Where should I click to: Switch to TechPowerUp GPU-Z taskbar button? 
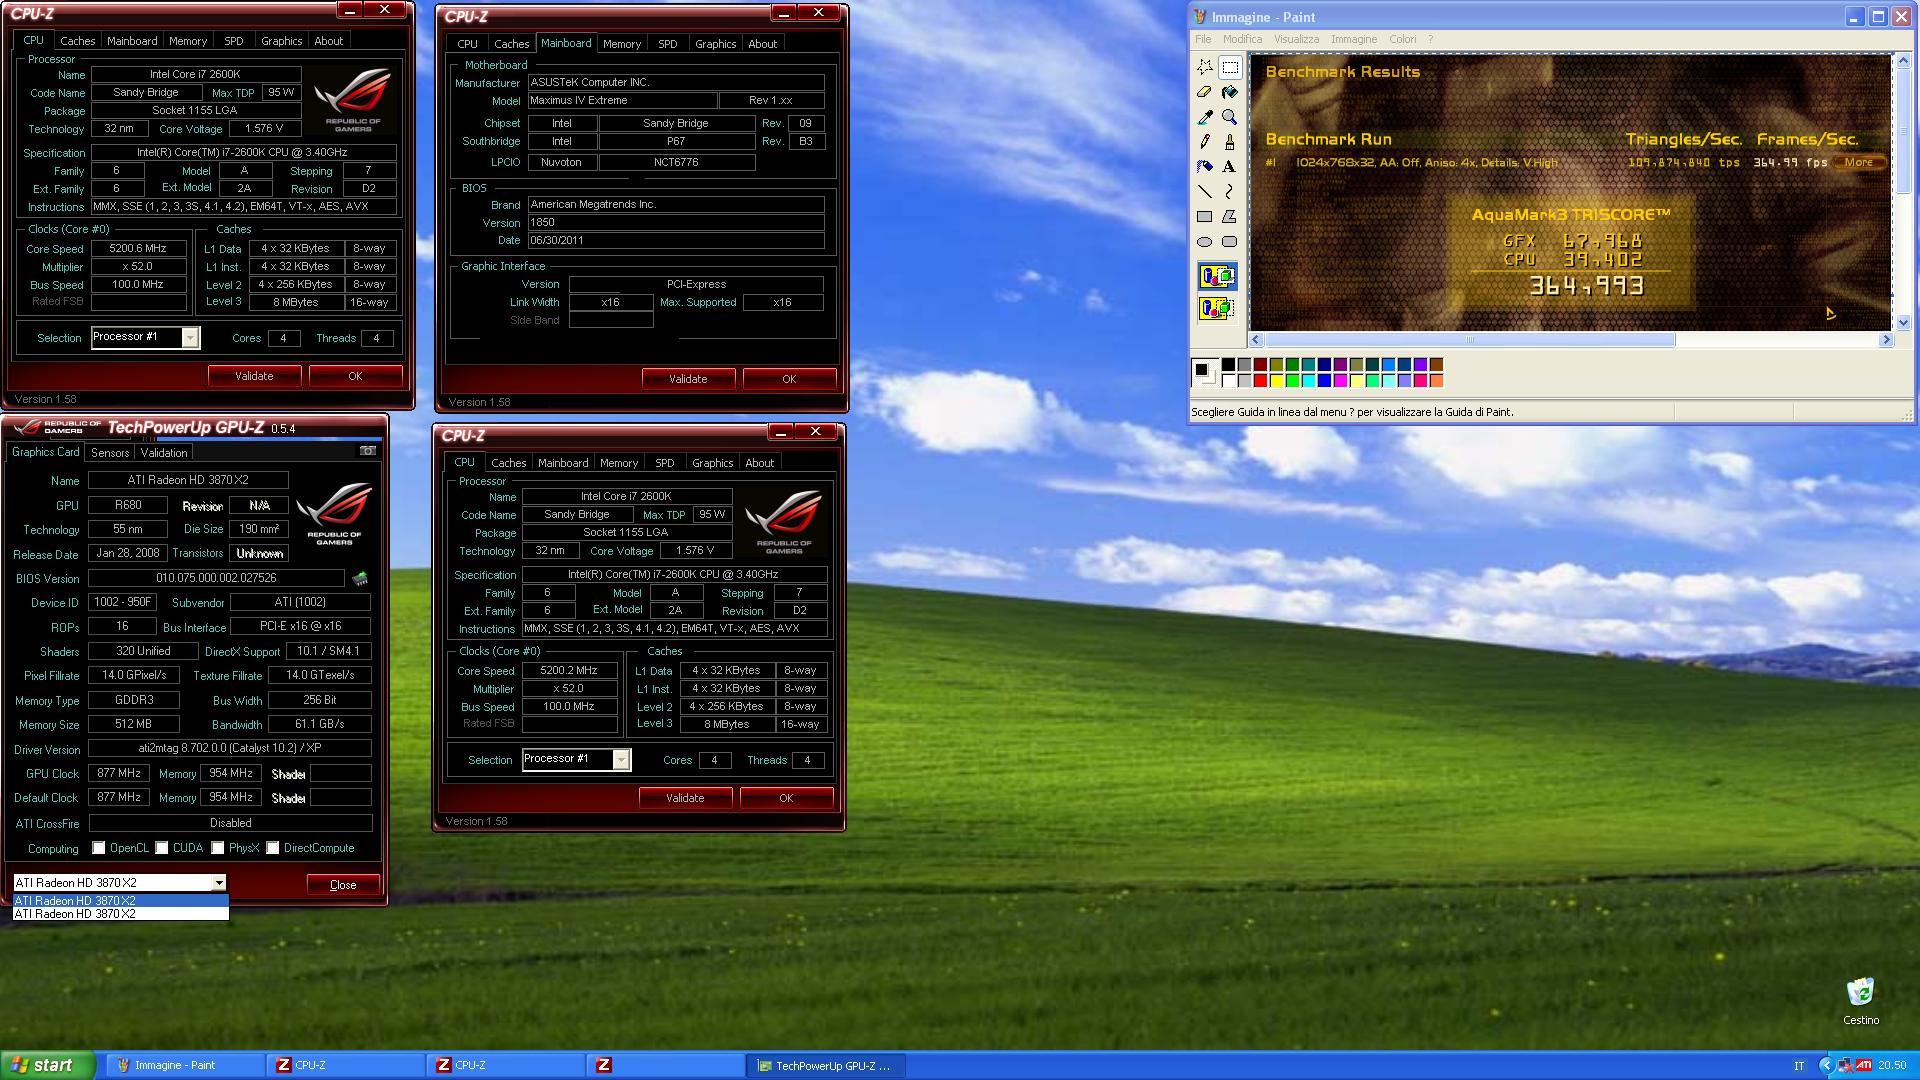pos(826,1066)
